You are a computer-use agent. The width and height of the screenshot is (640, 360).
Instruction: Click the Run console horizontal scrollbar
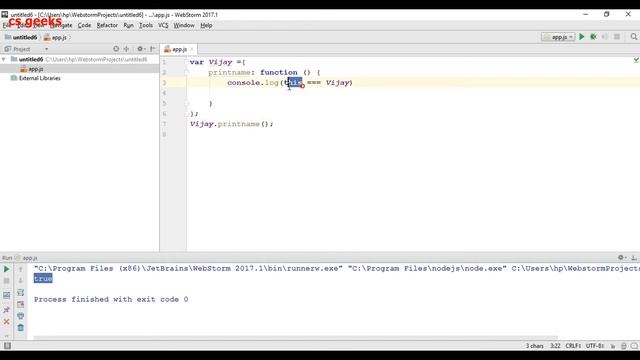tap(295, 338)
